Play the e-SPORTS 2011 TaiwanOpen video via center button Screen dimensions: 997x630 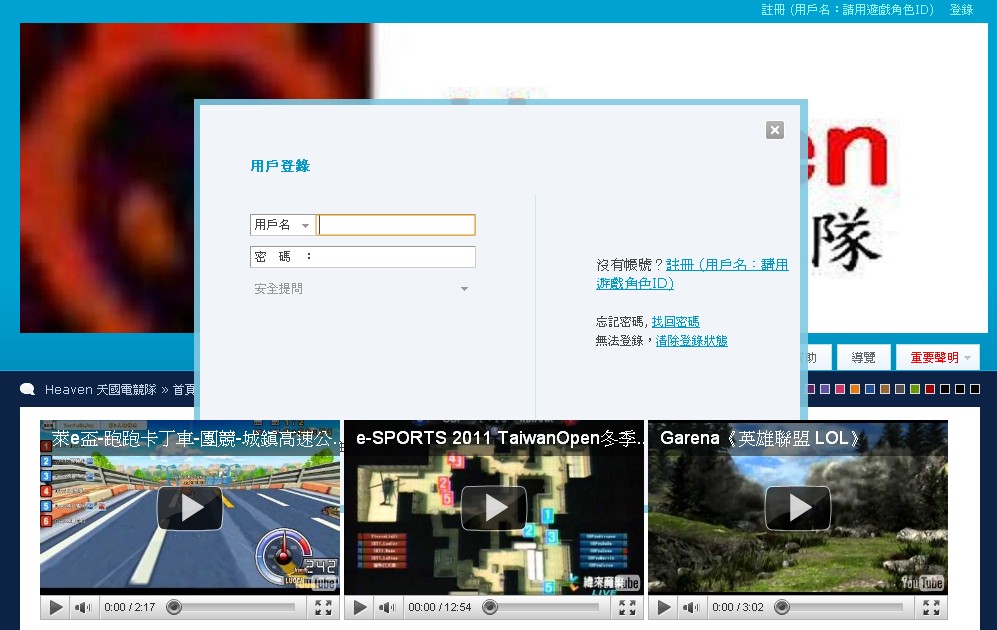pos(494,508)
